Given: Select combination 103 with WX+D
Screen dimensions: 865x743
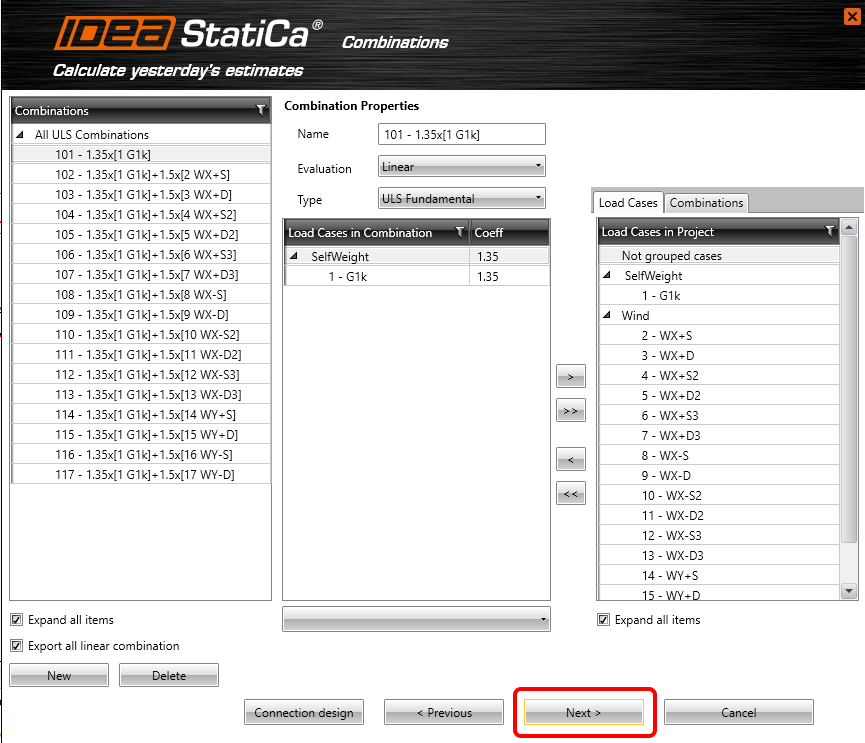Looking at the screenshot, I should [x=141, y=194].
